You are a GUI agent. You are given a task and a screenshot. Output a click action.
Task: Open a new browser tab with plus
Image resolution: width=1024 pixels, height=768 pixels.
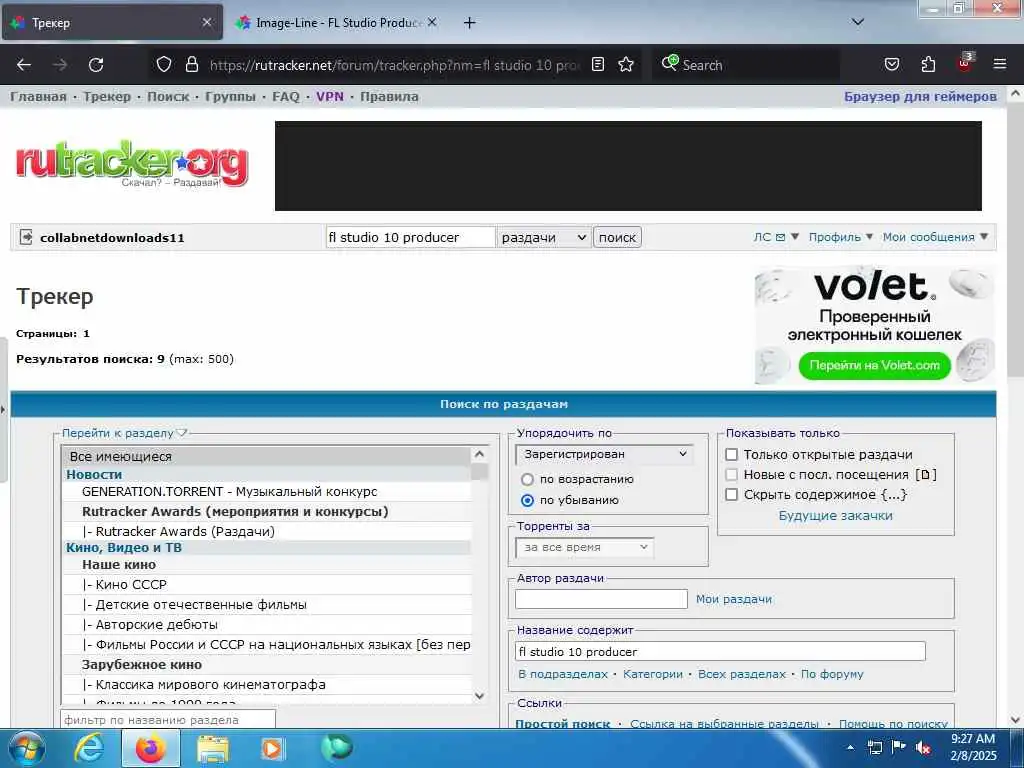pyautogui.click(x=469, y=23)
